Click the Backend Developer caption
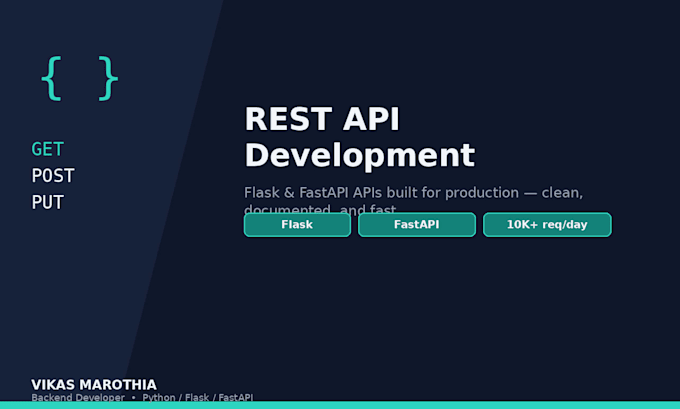Screen dimensions: 680x409 pyautogui.click(x=78, y=397)
